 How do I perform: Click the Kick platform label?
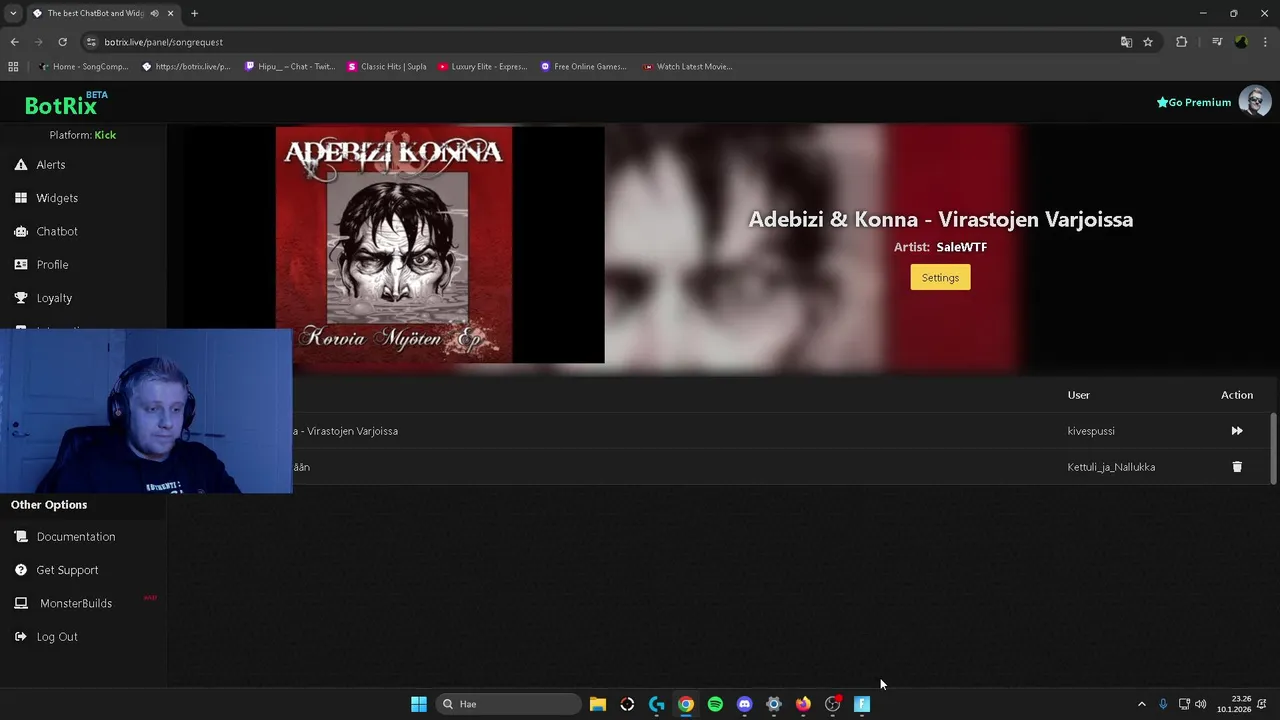coord(105,135)
